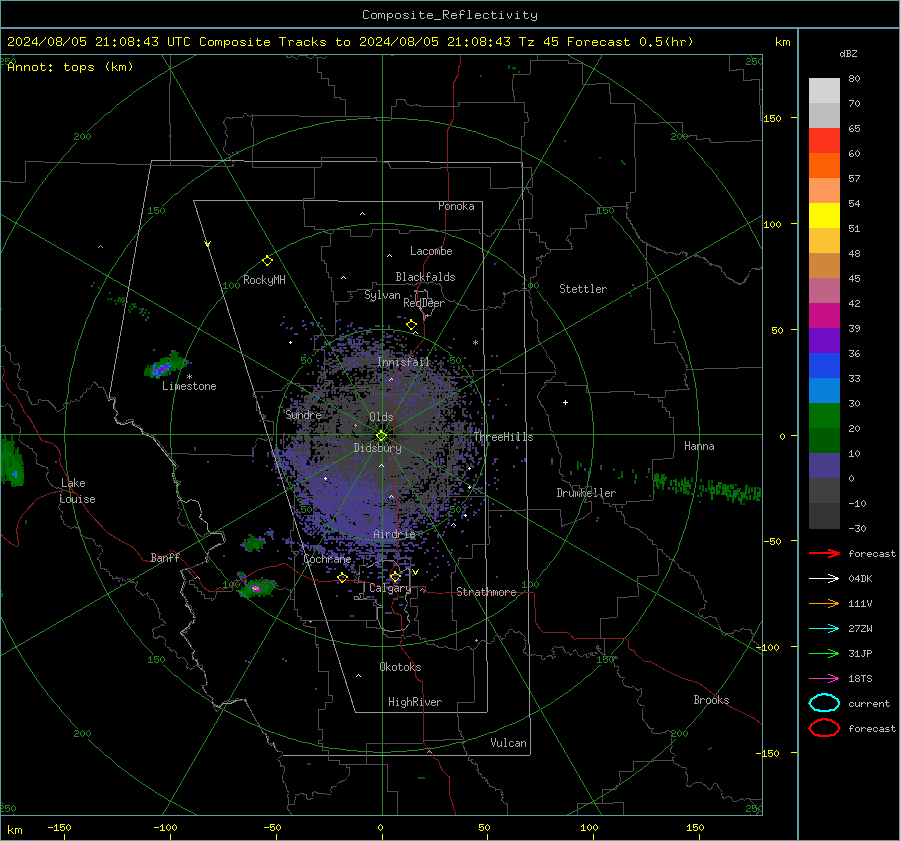Click the cyan 27ZW arrow icon

pos(824,629)
